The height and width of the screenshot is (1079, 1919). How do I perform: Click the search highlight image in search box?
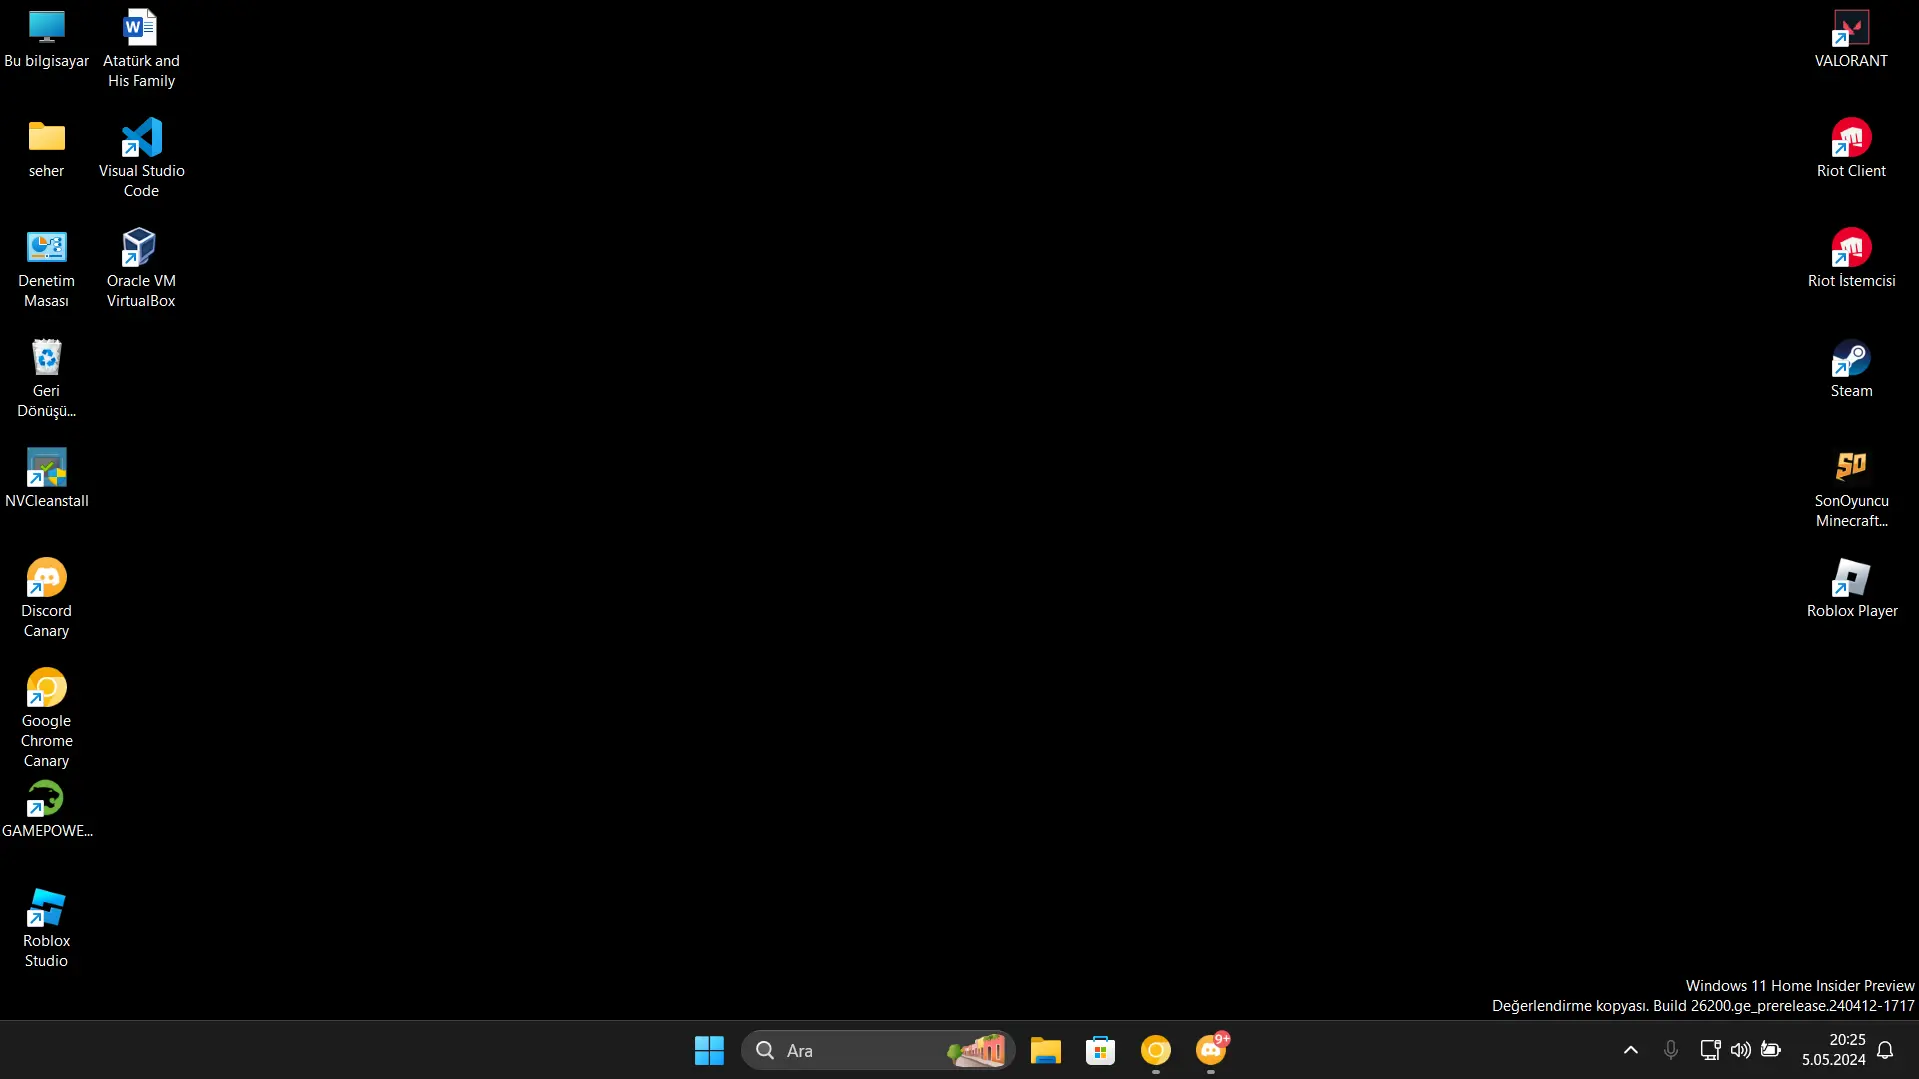[x=977, y=1050]
